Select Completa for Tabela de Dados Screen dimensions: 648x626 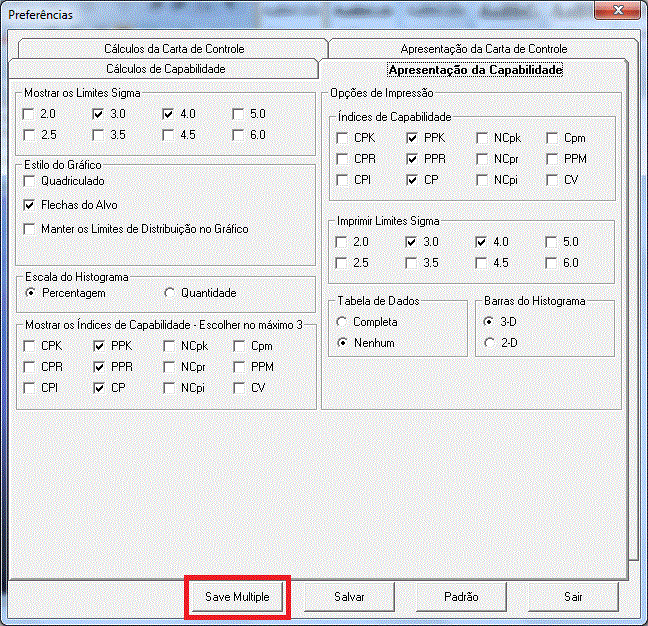[x=342, y=322]
